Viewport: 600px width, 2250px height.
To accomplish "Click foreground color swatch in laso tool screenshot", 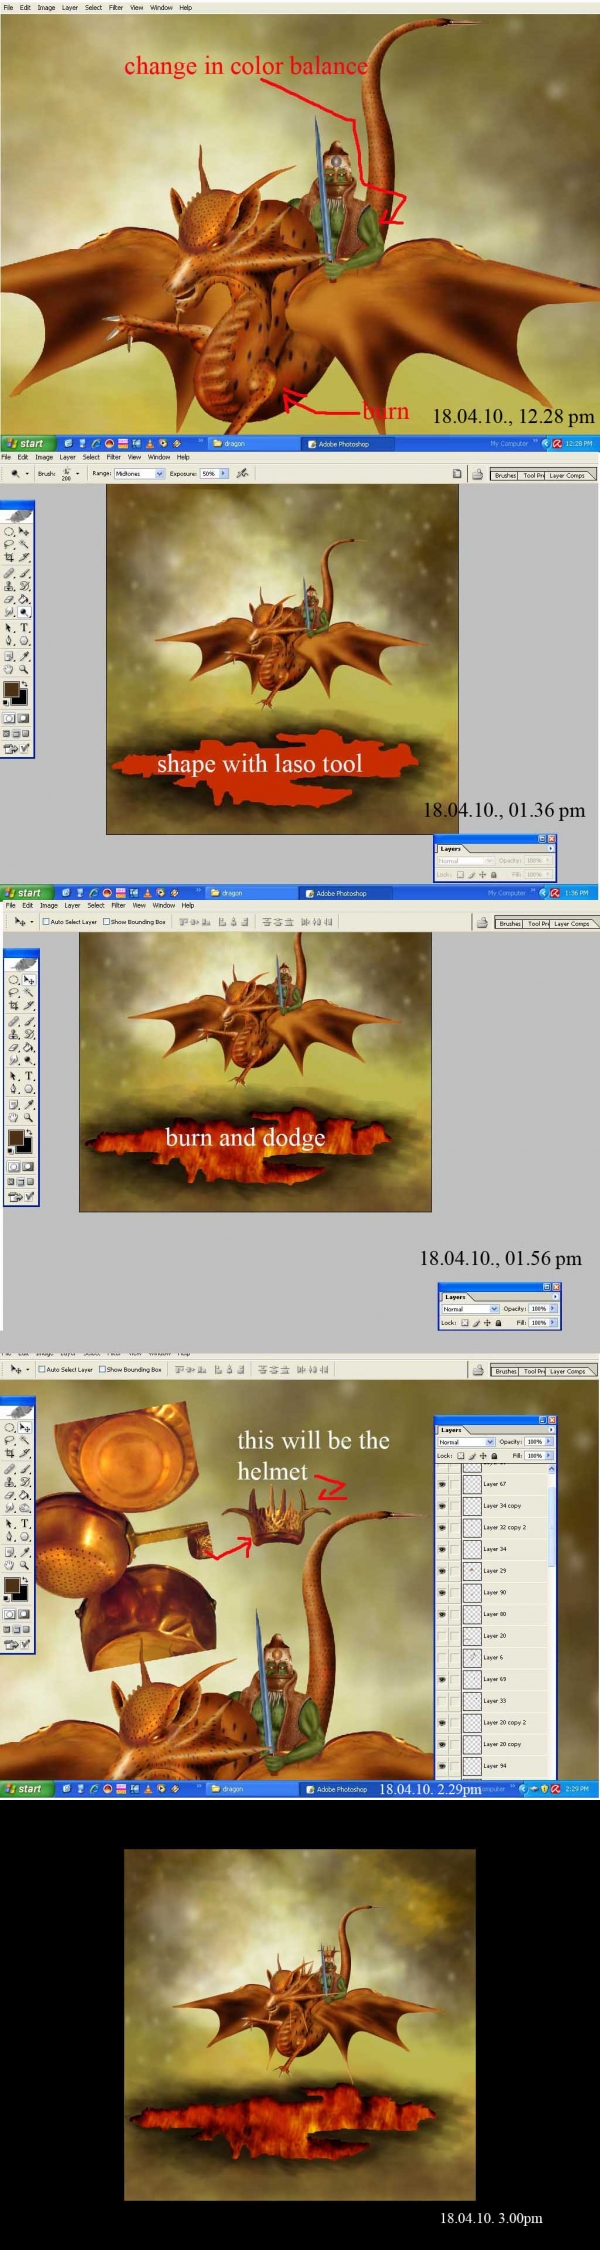I will point(12,689).
